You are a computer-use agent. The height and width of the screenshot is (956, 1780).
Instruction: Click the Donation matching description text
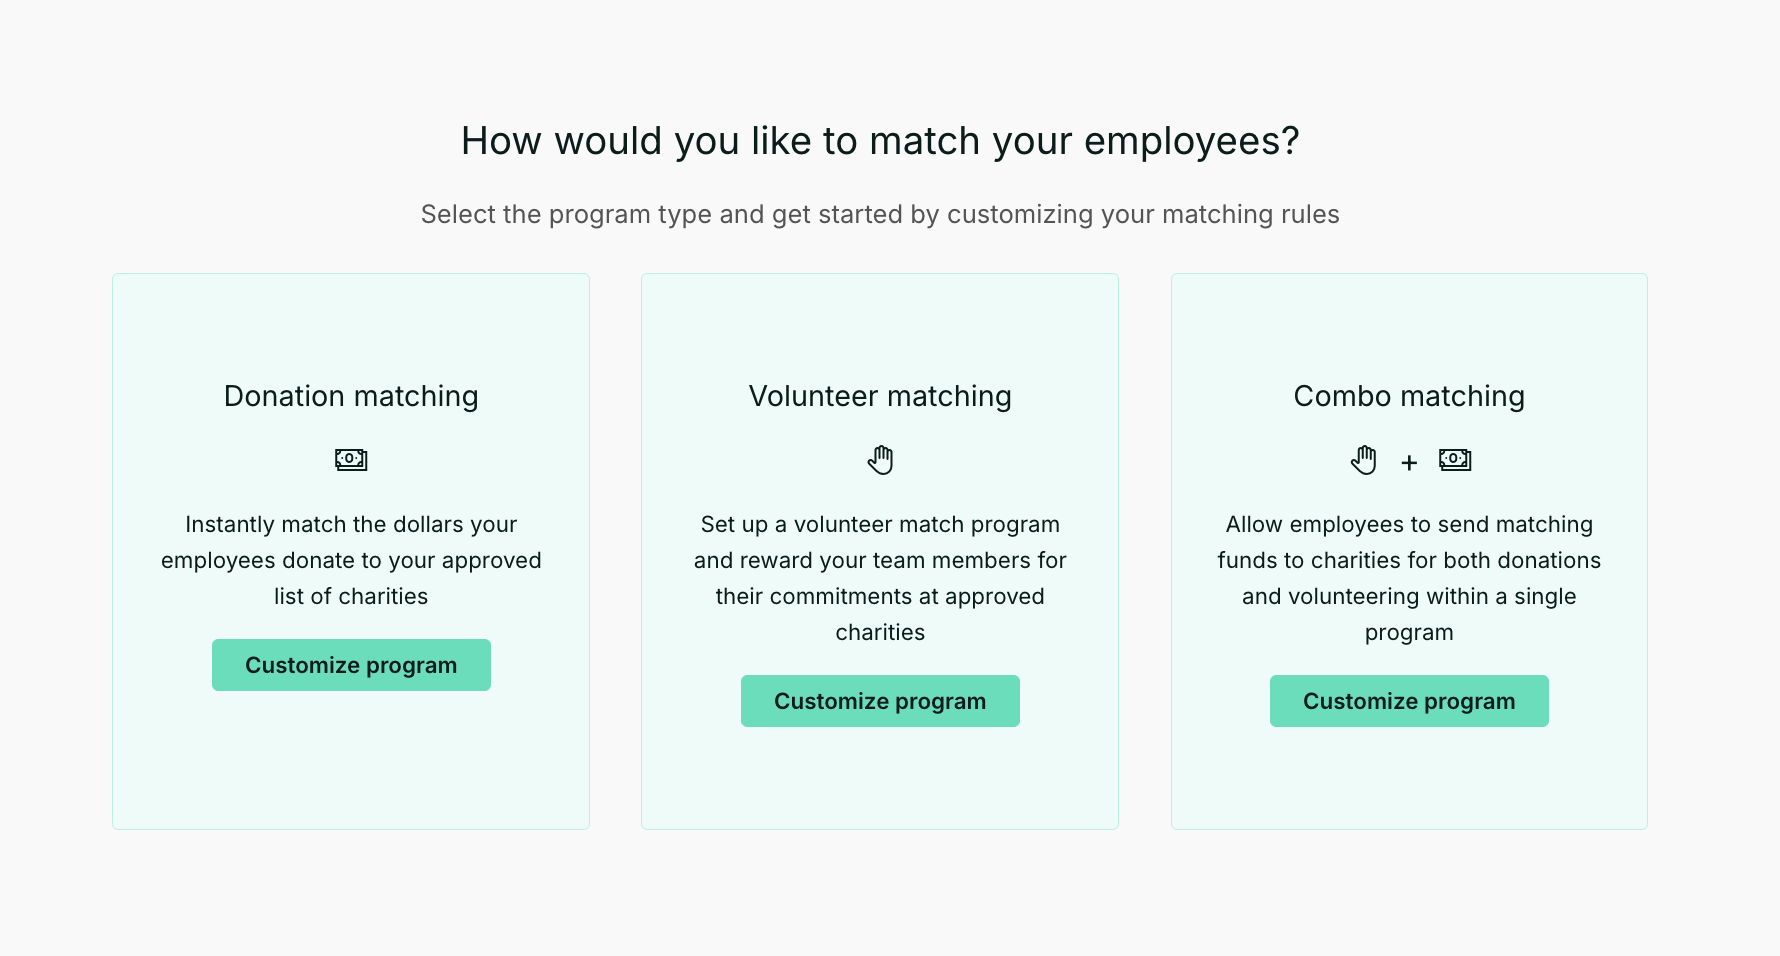click(x=351, y=560)
